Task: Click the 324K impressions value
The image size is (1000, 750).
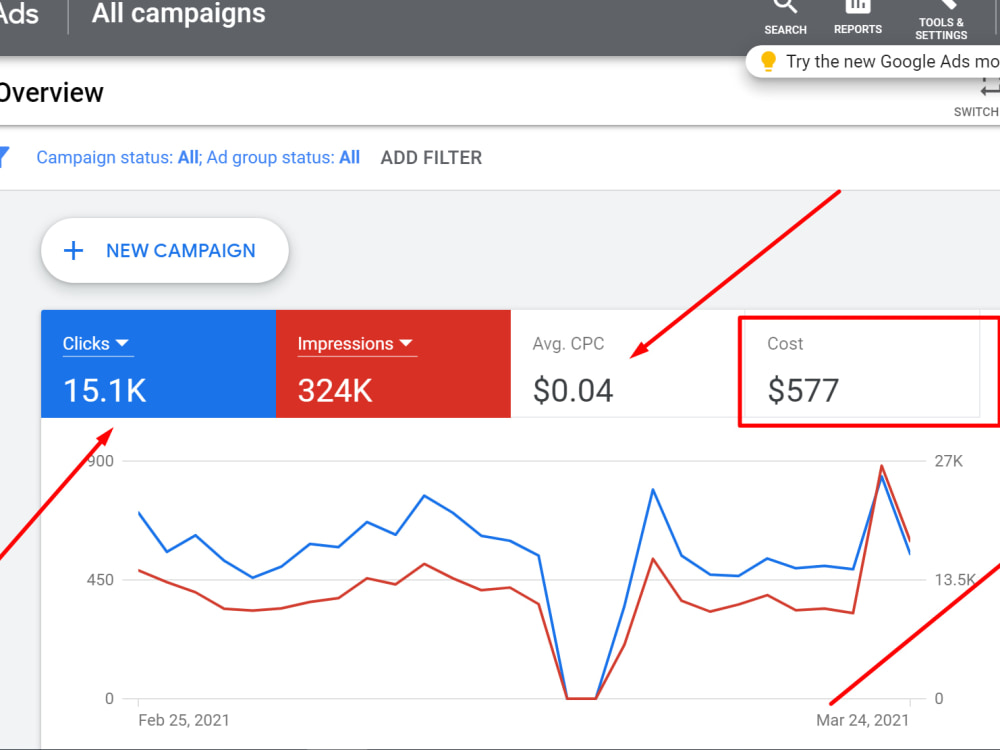Action: [335, 390]
